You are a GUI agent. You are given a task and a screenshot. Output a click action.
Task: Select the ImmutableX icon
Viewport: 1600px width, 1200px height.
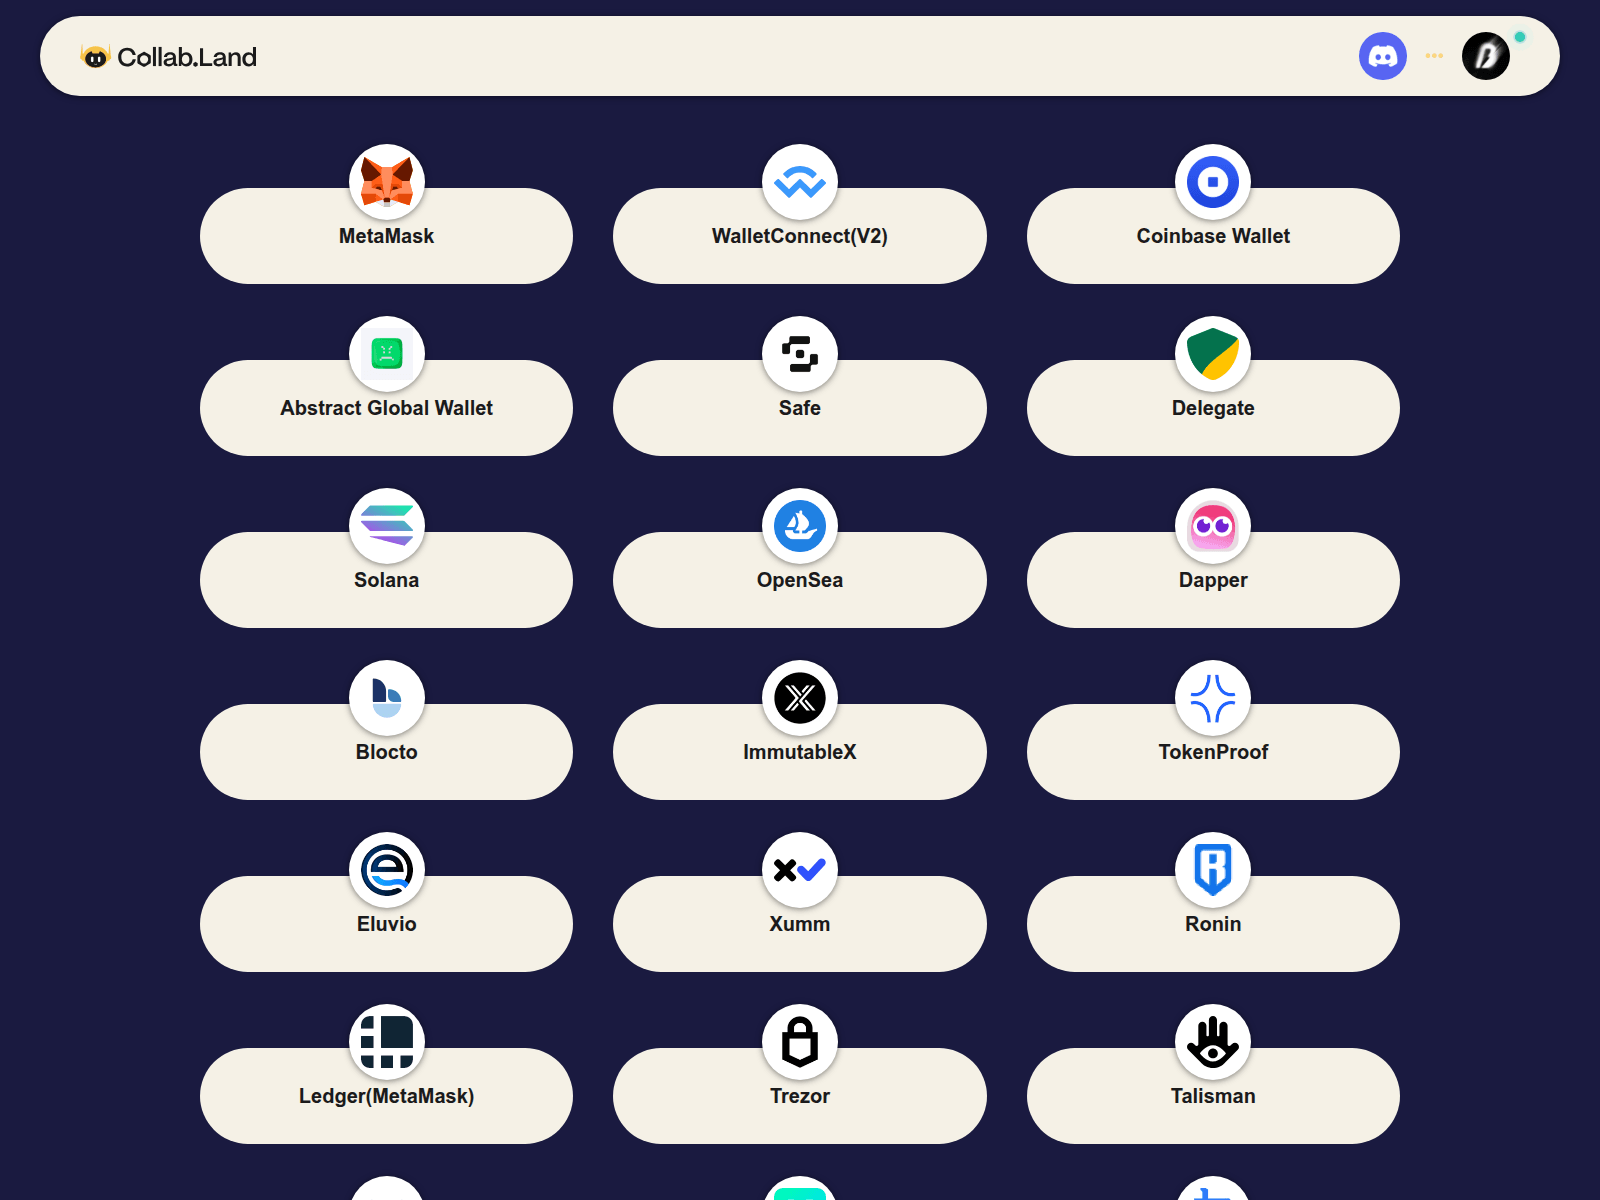click(799, 698)
